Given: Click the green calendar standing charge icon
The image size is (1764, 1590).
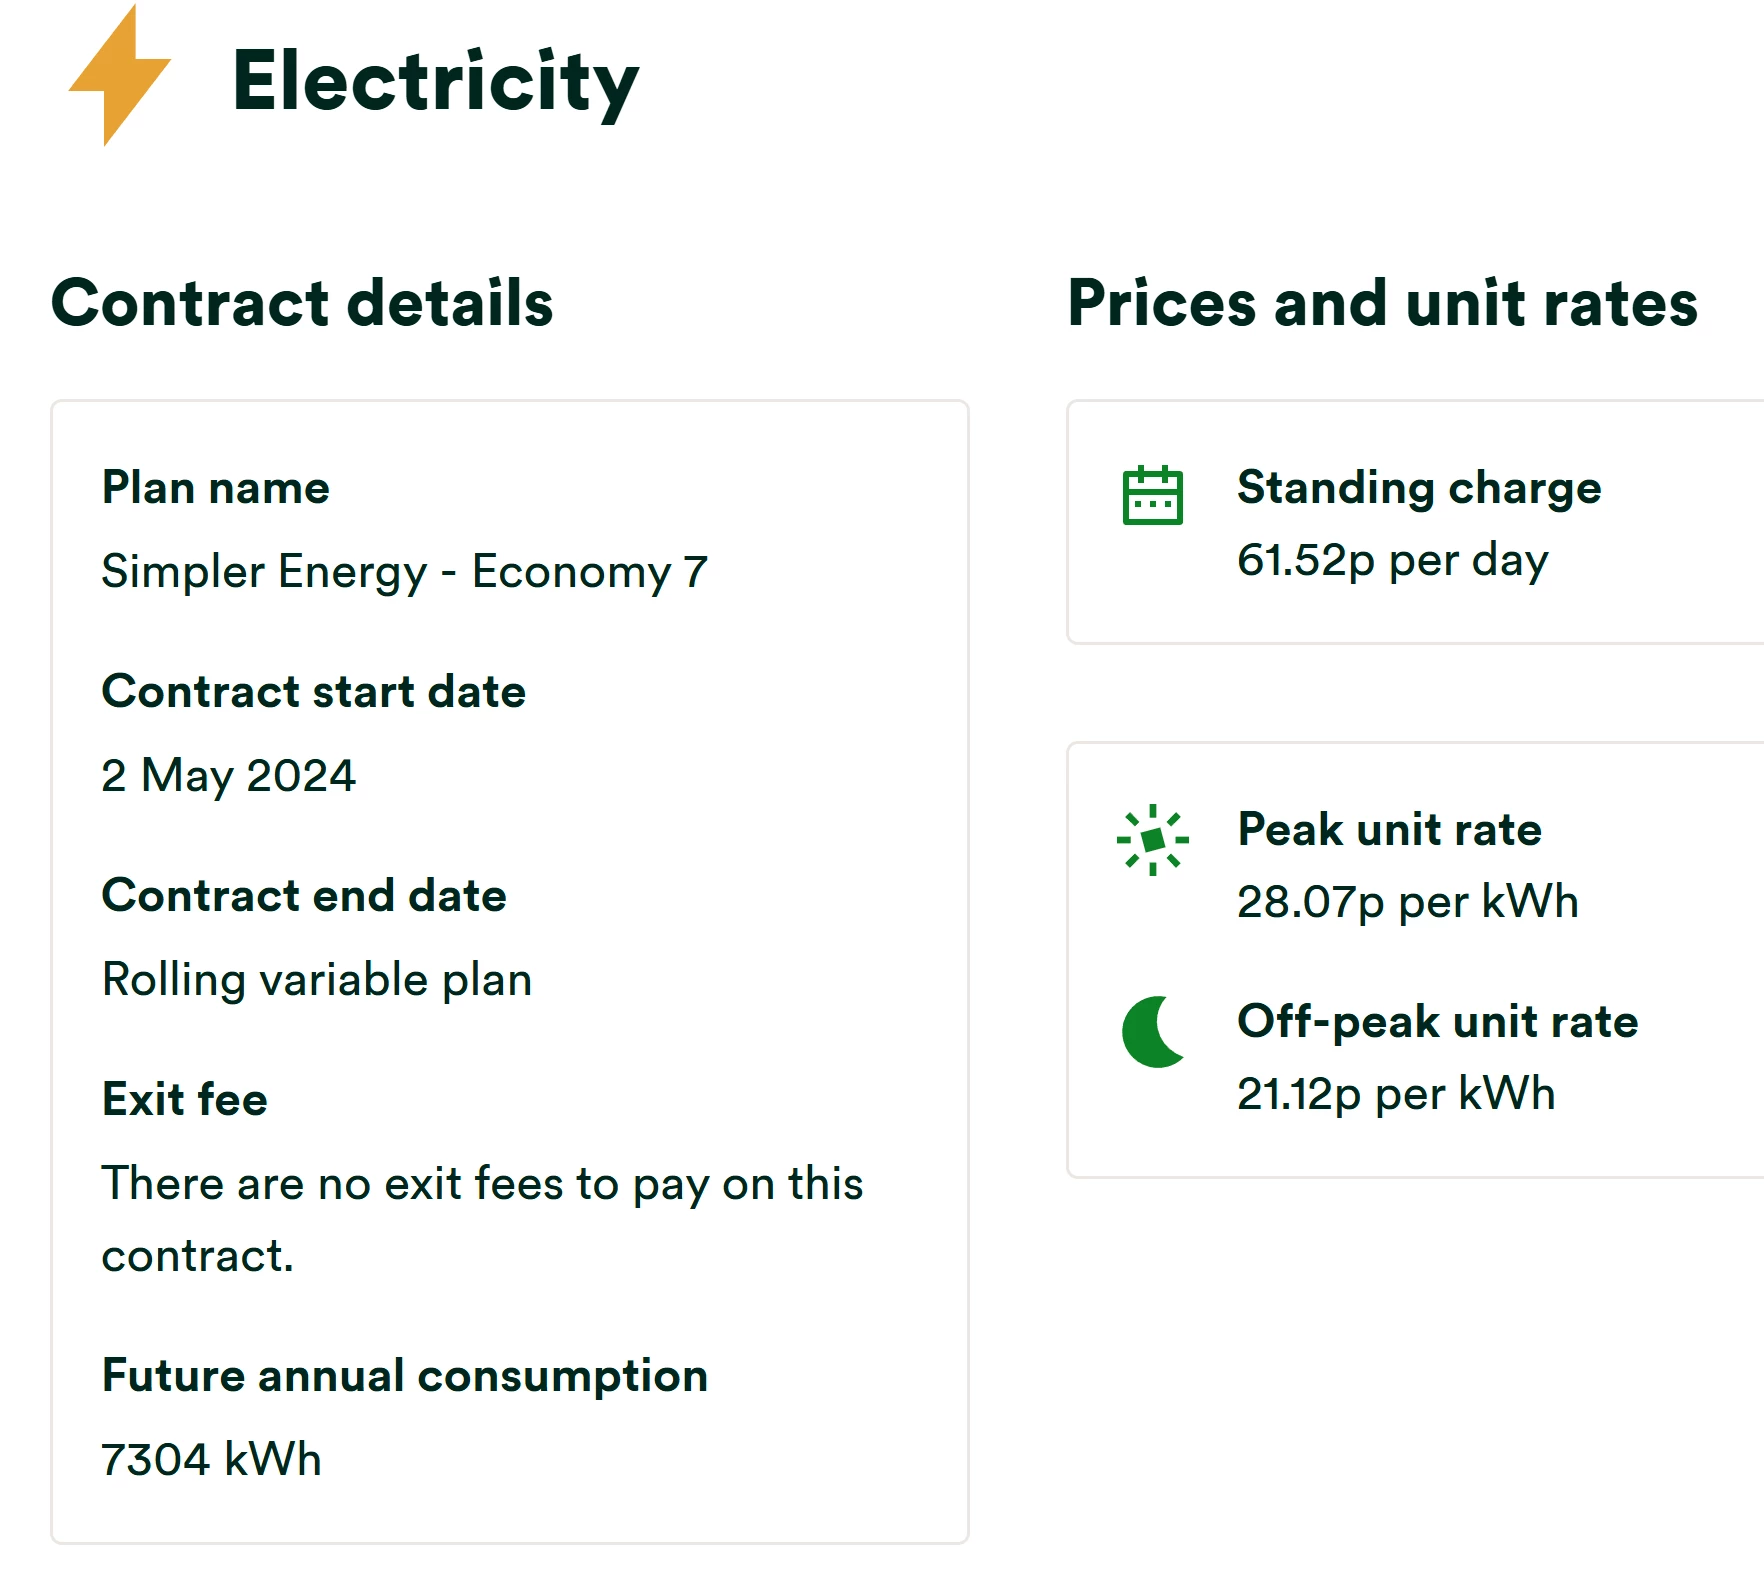Looking at the screenshot, I should pyautogui.click(x=1152, y=495).
